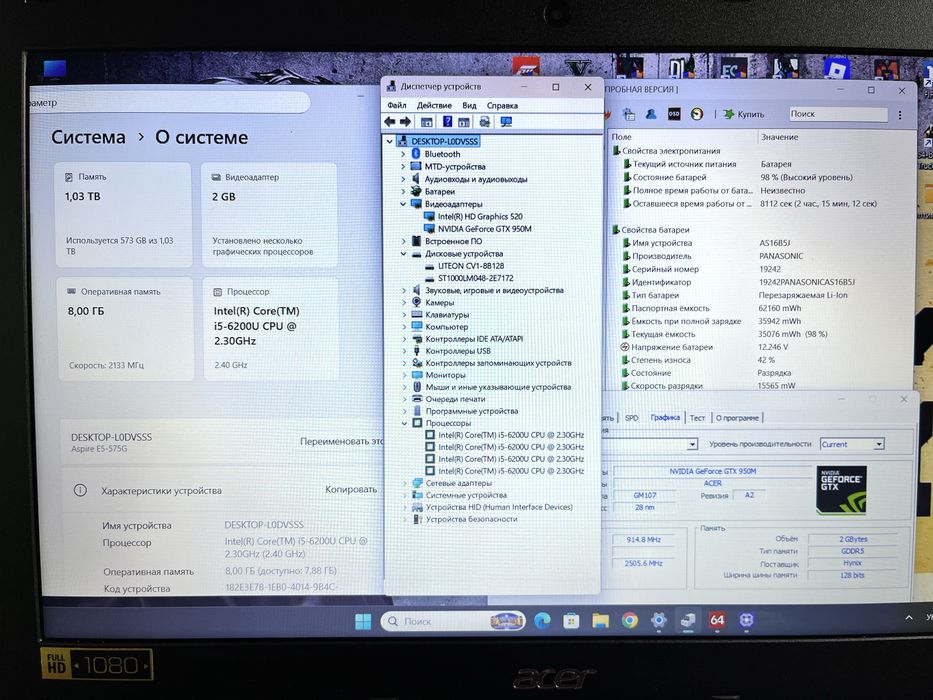
Task: Switch to the О программе tab in CPU-Z
Action: [x=737, y=418]
